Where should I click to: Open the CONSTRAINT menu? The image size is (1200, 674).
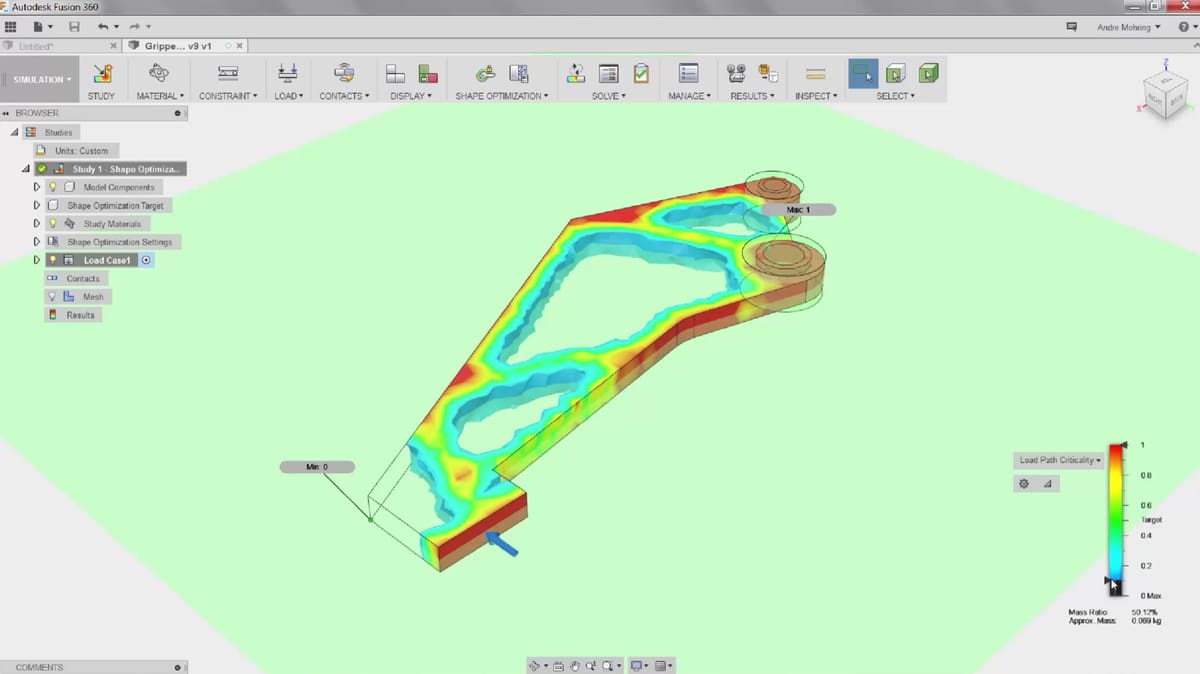coord(228,96)
